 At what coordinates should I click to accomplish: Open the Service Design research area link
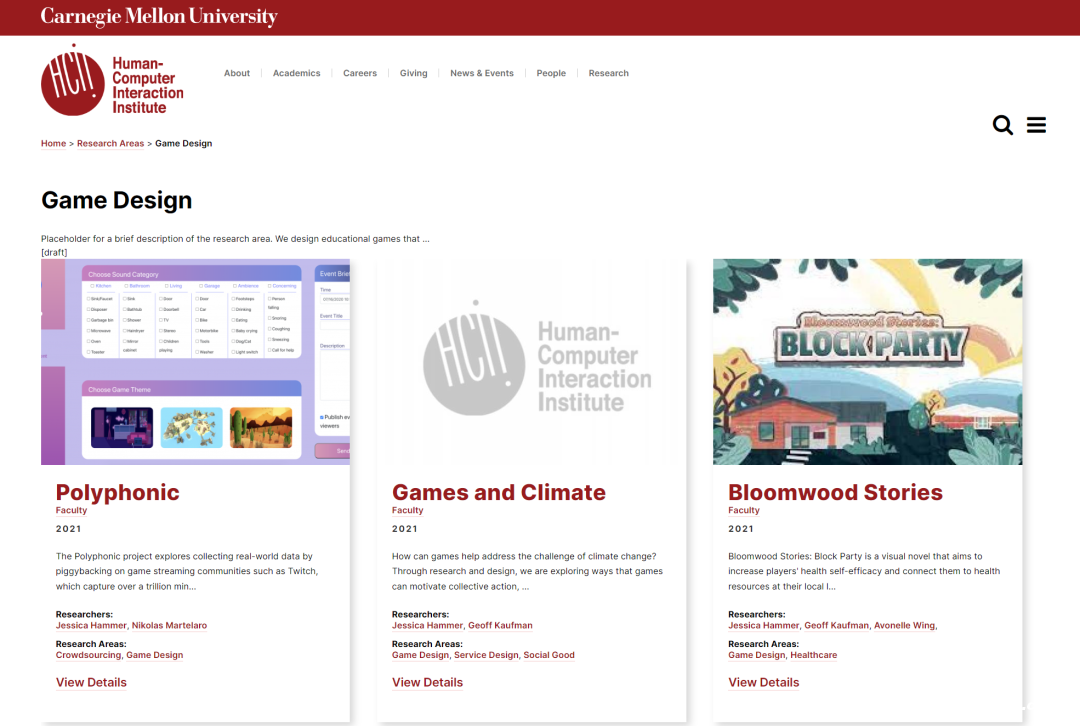(486, 655)
